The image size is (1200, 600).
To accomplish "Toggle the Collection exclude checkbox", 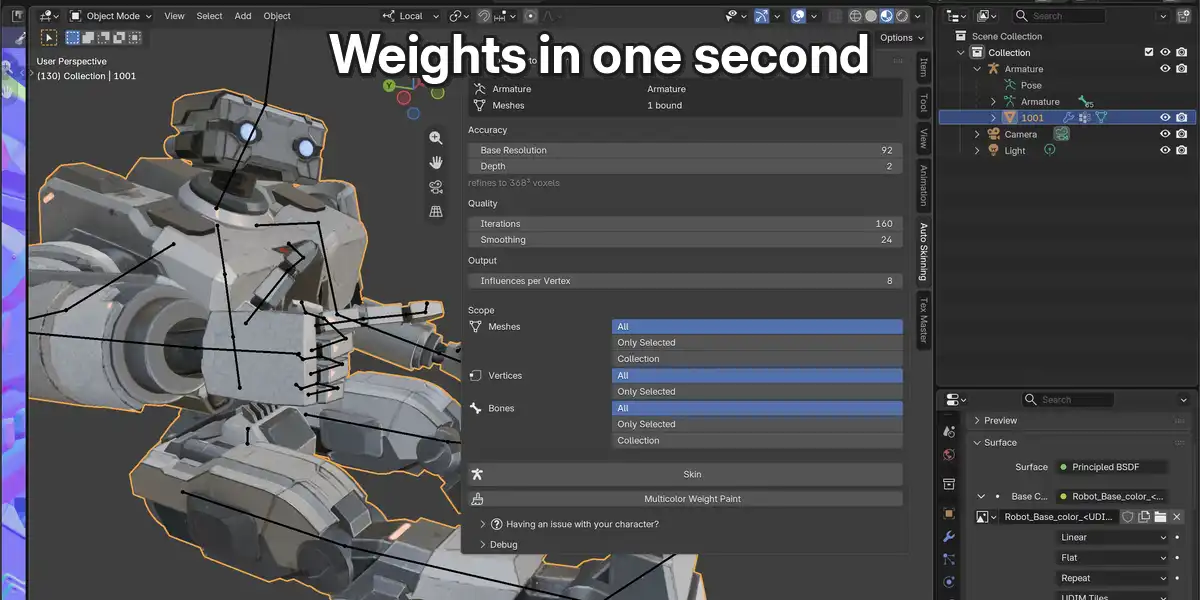I will coord(1149,52).
